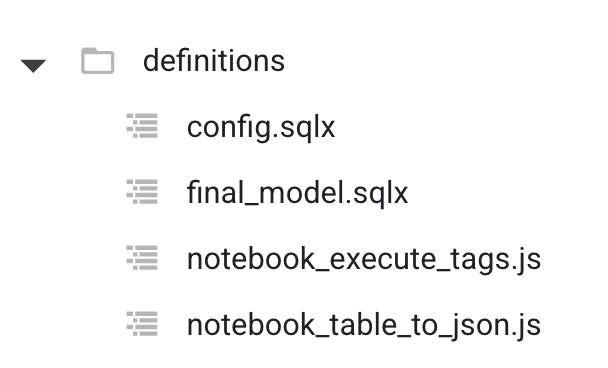608x368 pixels.
Task: Collapse the definitions folder arrow
Action: point(33,66)
